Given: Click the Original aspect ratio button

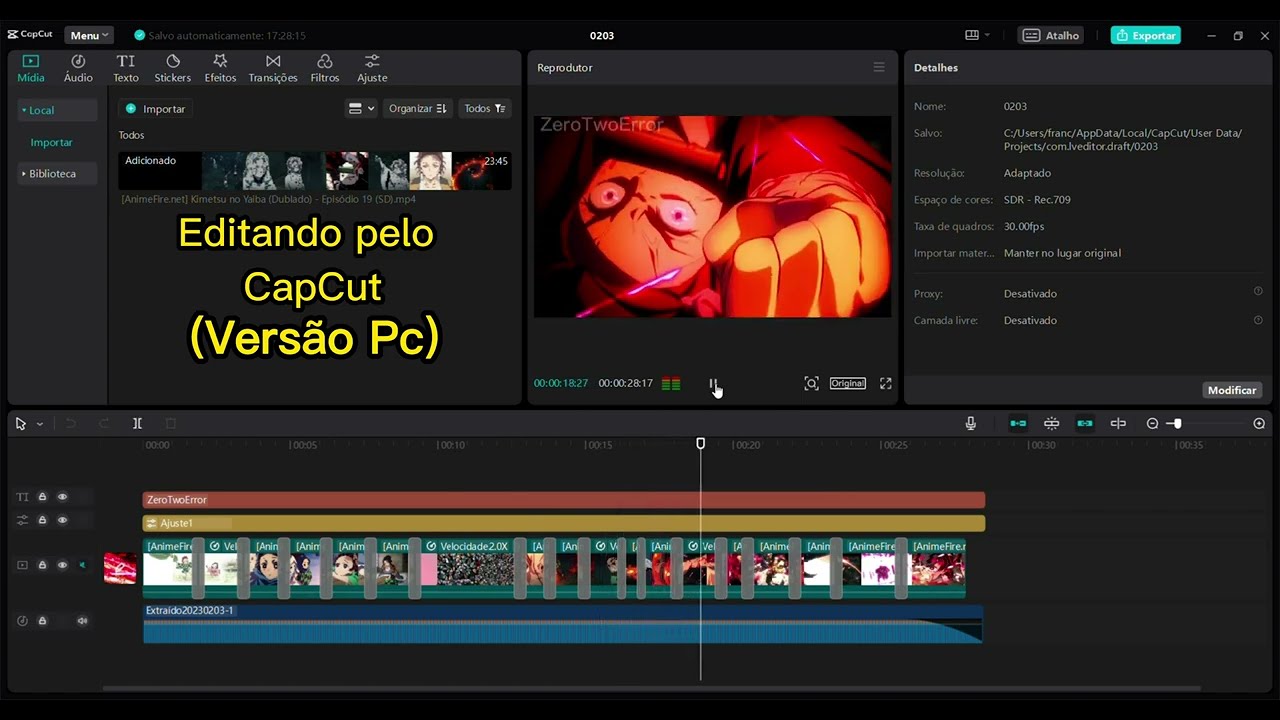Looking at the screenshot, I should point(848,383).
